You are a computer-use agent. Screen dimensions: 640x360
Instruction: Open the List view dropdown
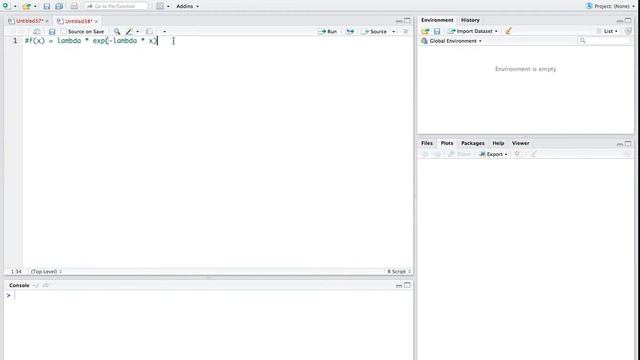coord(607,31)
